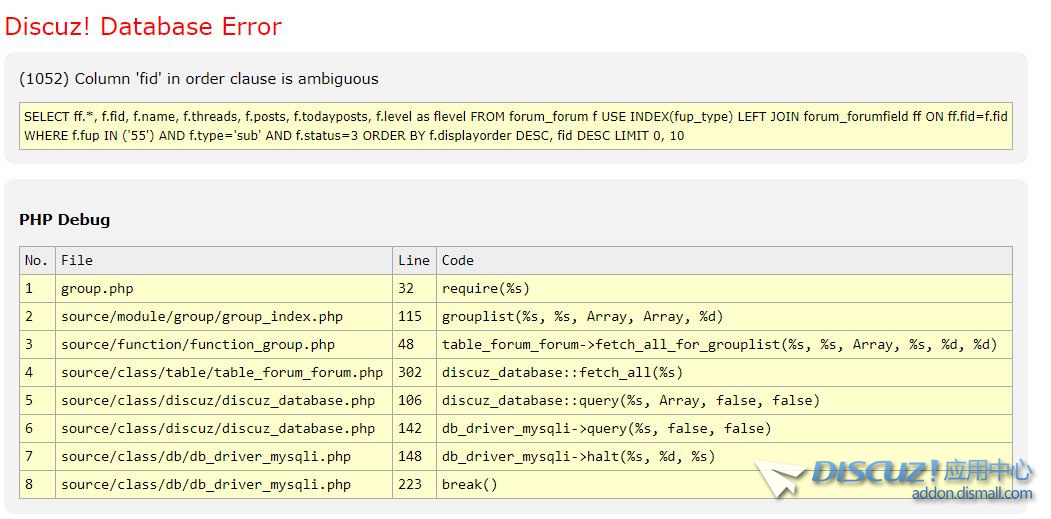Click the 'discuz_database::query(%s, Array, false, false)' code cell

point(724,400)
